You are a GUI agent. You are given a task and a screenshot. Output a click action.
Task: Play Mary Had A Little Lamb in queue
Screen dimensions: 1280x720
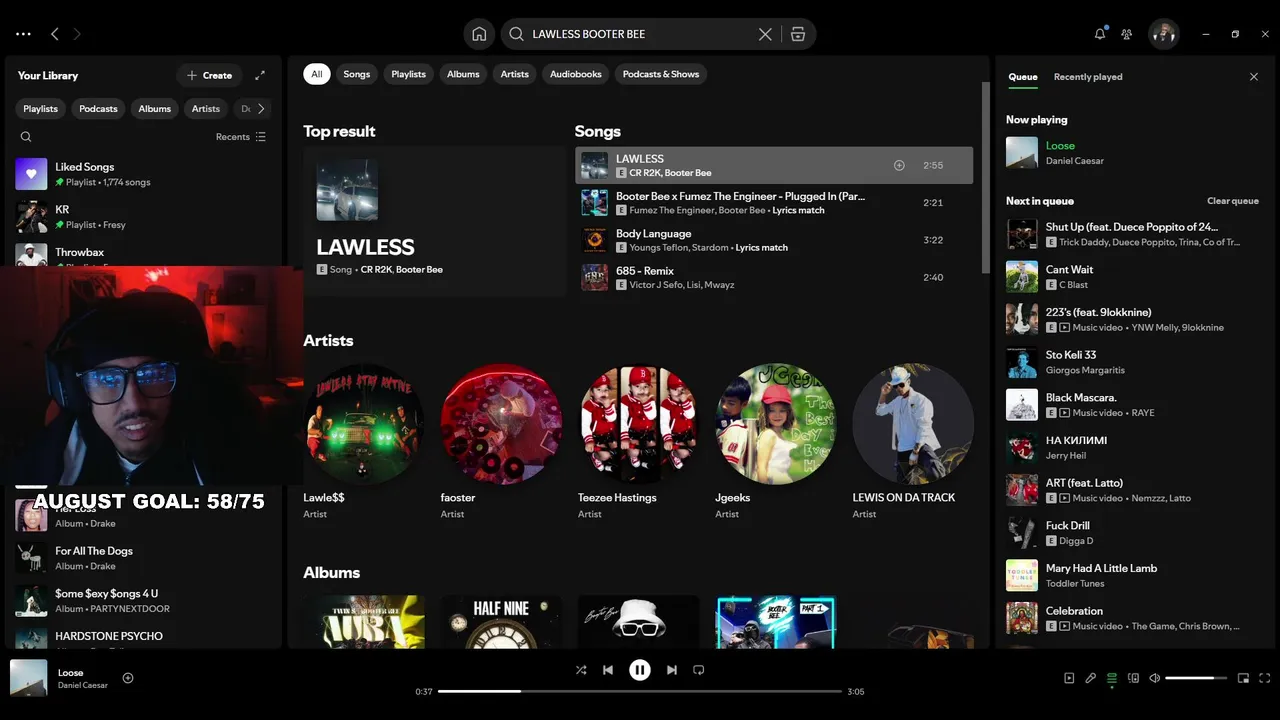click(1132, 575)
